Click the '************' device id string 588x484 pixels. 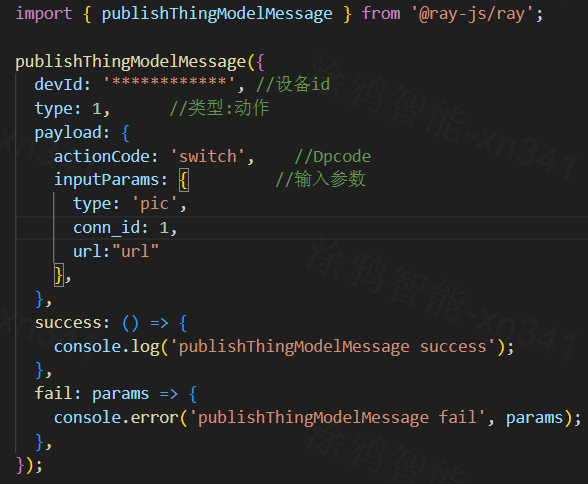(x=169, y=83)
